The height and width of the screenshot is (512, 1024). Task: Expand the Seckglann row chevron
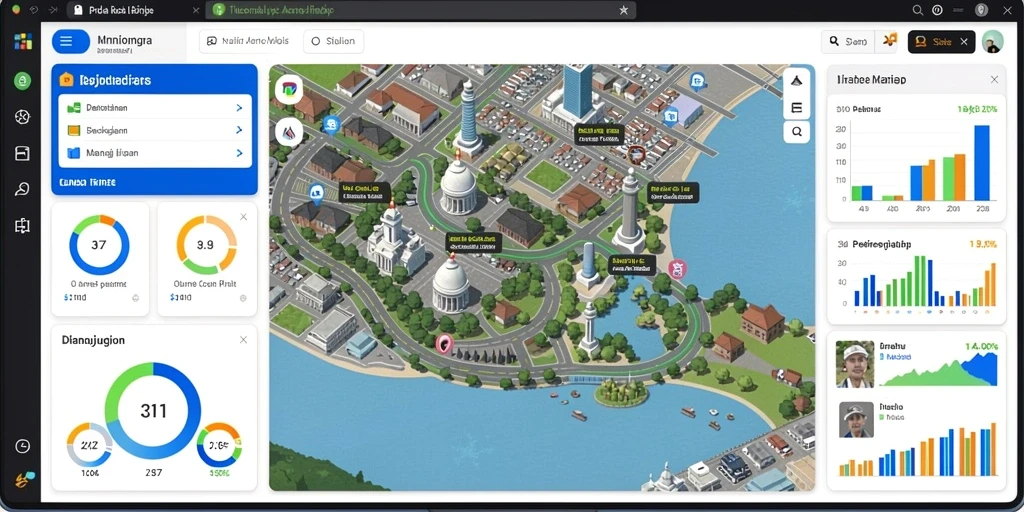(x=239, y=130)
